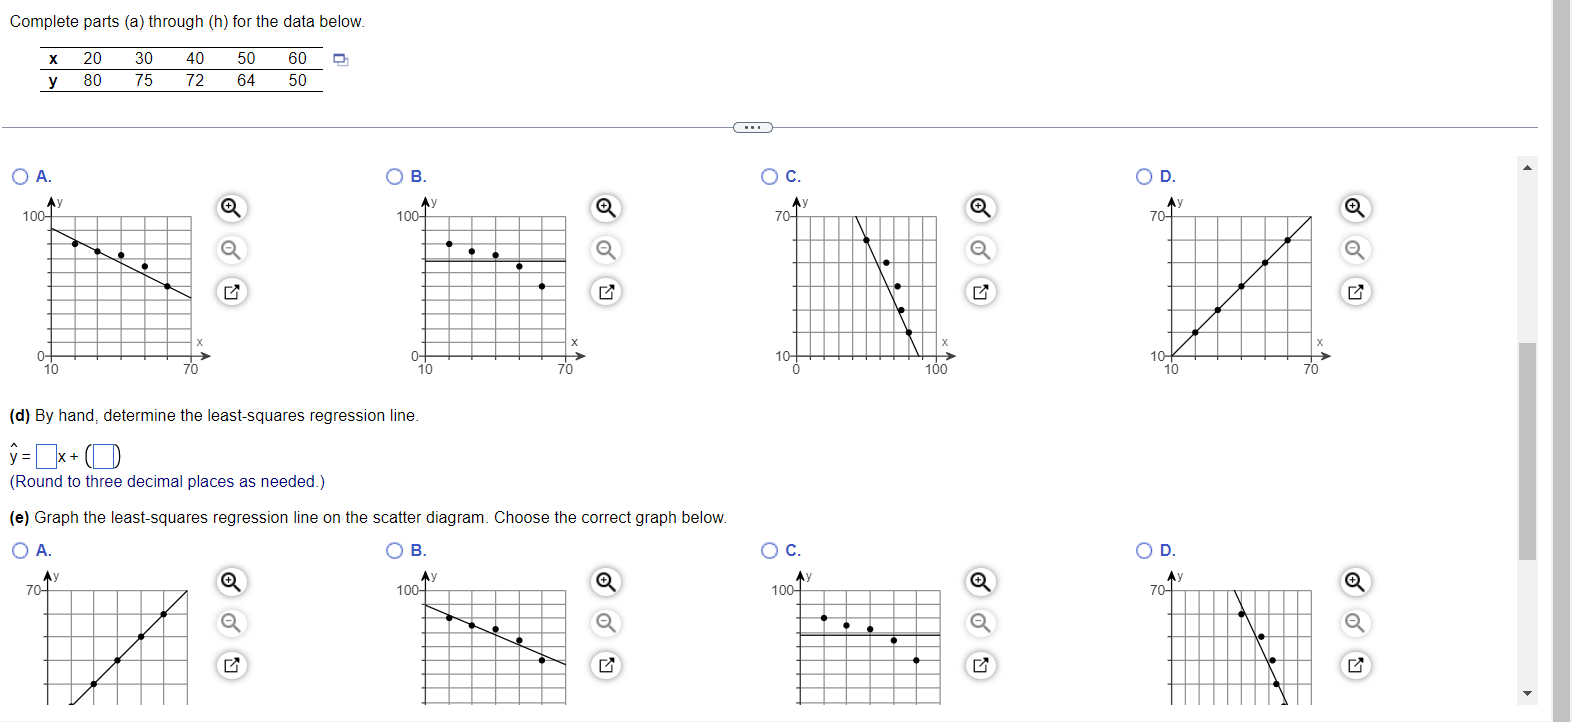The width and height of the screenshot is (1572, 722).
Task: Click the slope input box in the regression equation
Action: (46, 455)
